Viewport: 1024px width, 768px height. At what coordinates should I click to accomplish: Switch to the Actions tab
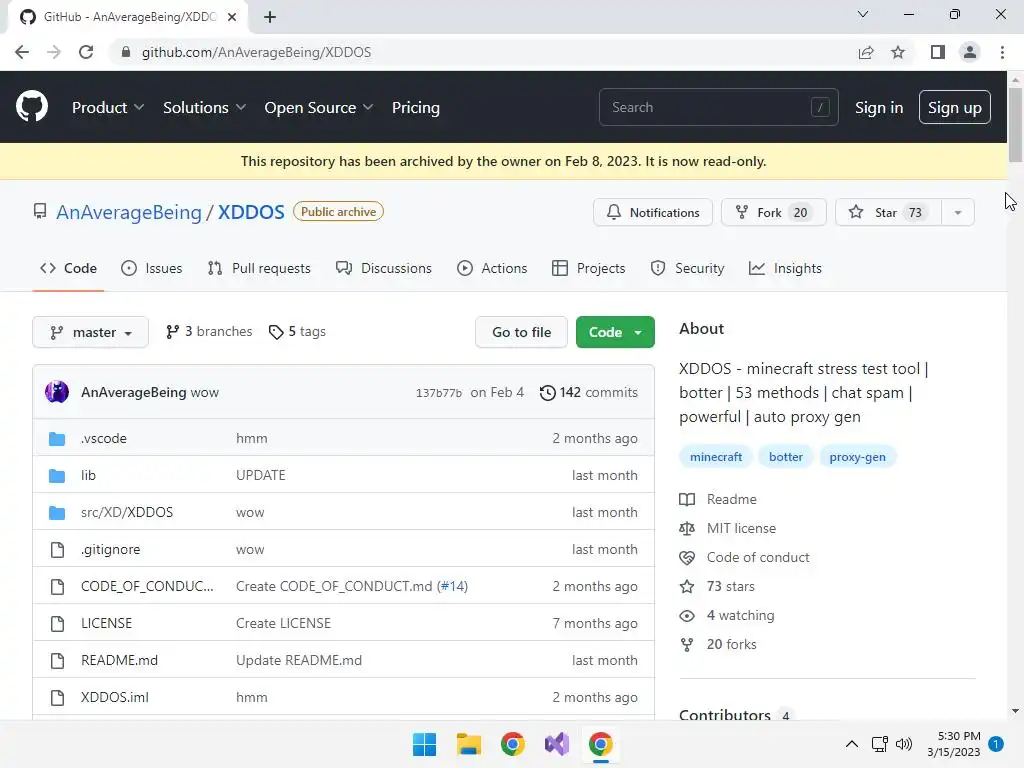click(492, 268)
